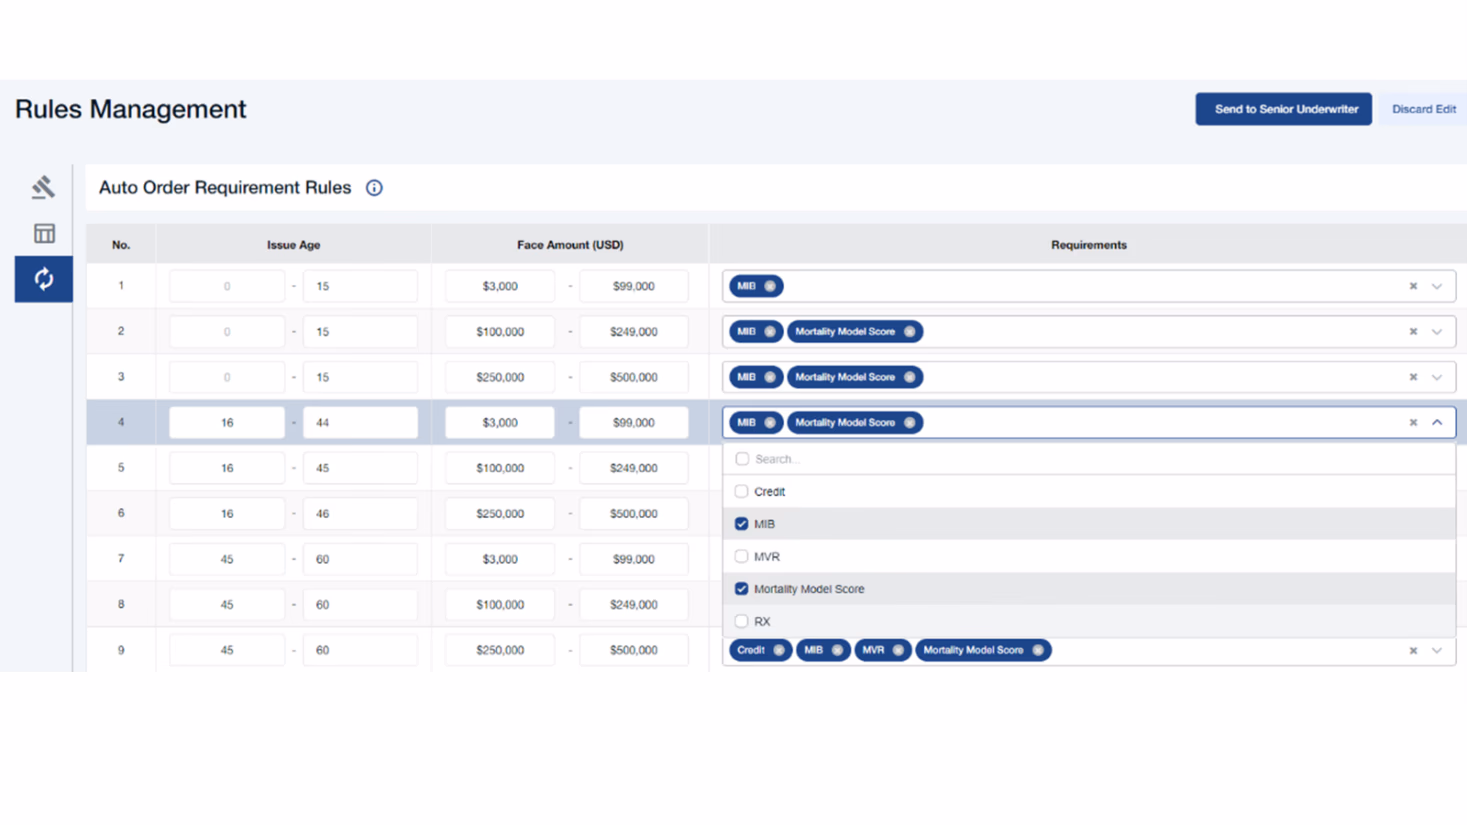This screenshot has width=1467, height=825.
Task: Remove Mortality Model Score tag in row 2
Action: pyautogui.click(x=909, y=332)
